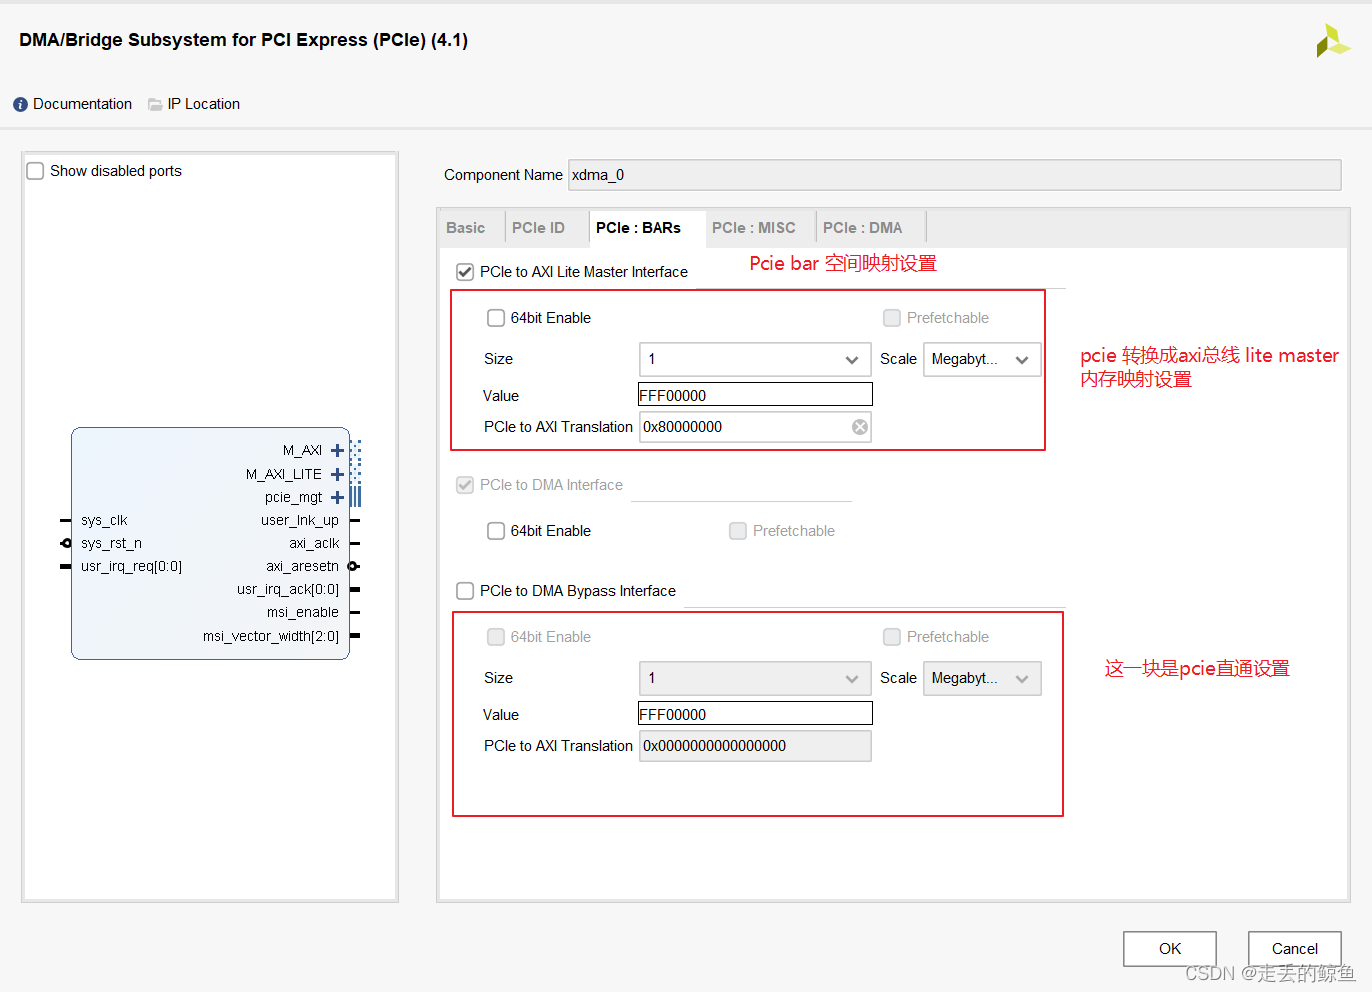Uncheck PCIe to AXI Lite Master Interface
Screen dimensions: 1372x992
point(465,272)
